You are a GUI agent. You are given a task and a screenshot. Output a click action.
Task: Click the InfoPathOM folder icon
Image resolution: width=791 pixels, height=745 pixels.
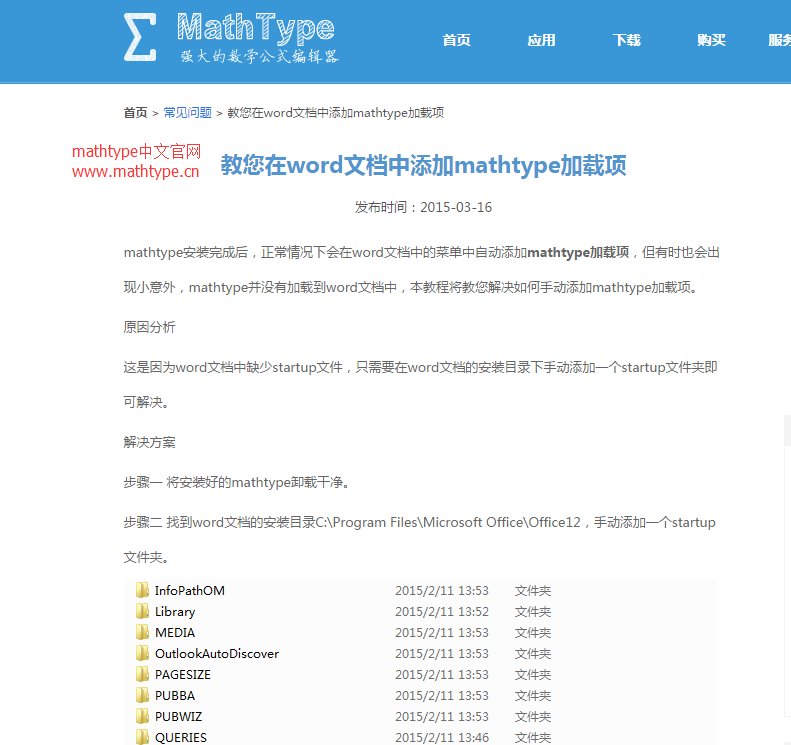142,590
